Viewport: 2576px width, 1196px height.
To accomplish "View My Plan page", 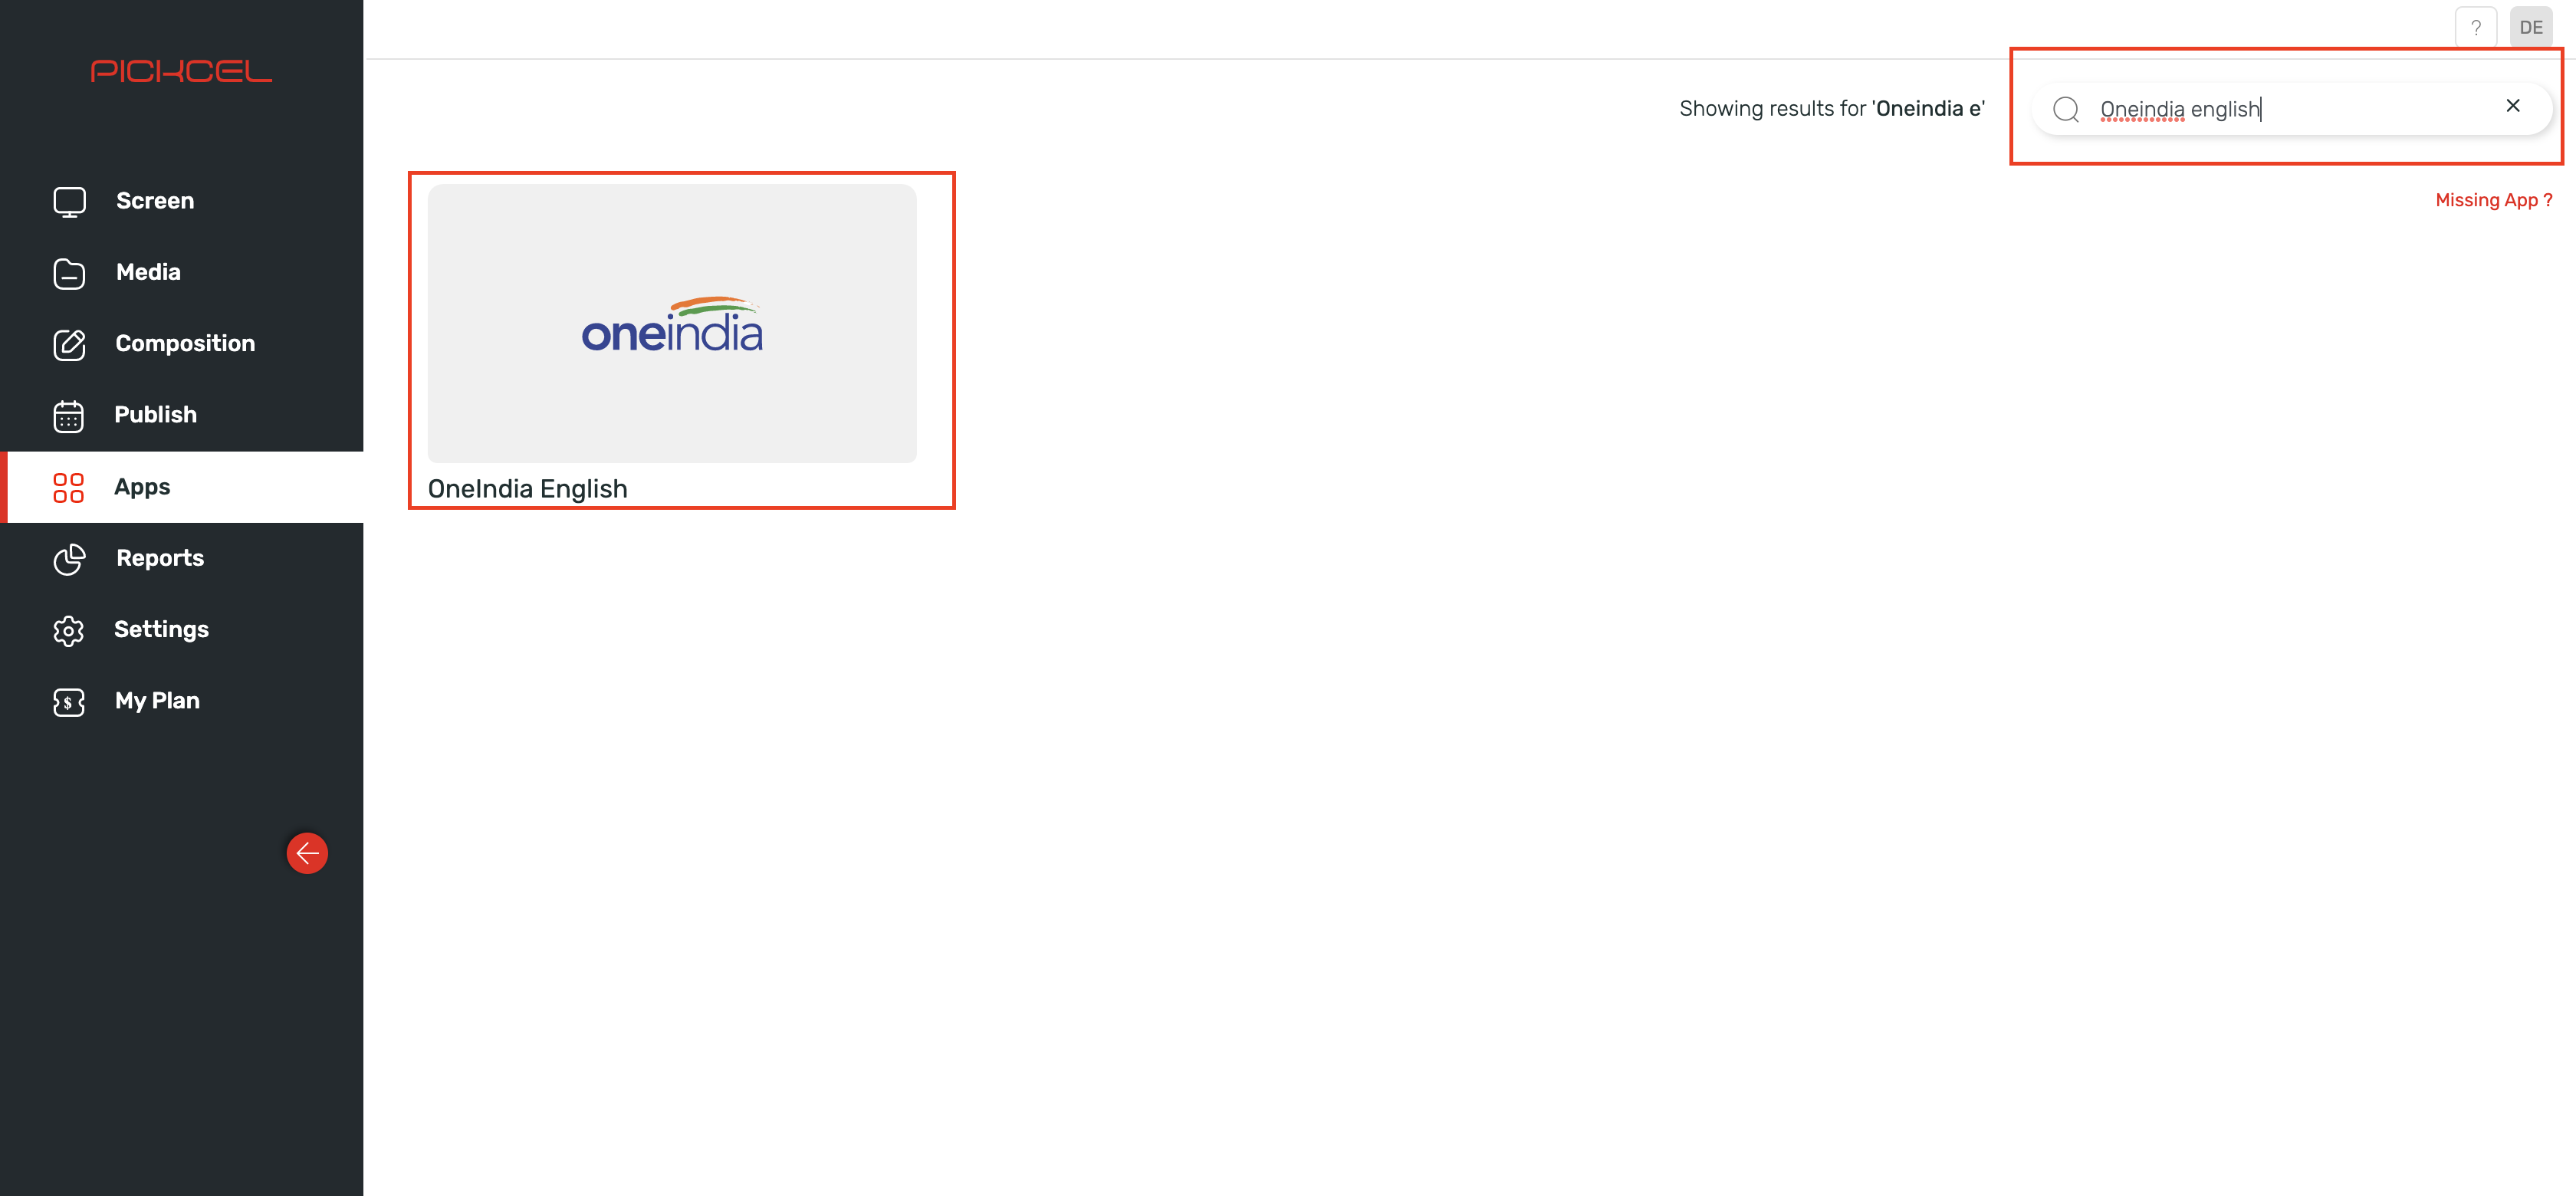I will [x=157, y=700].
